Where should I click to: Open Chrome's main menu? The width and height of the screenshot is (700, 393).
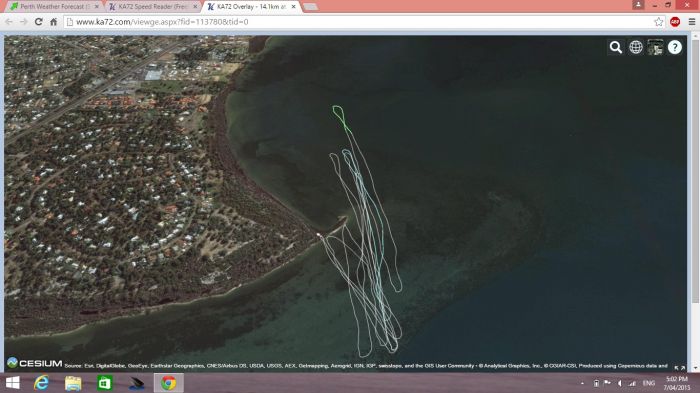click(x=692, y=22)
